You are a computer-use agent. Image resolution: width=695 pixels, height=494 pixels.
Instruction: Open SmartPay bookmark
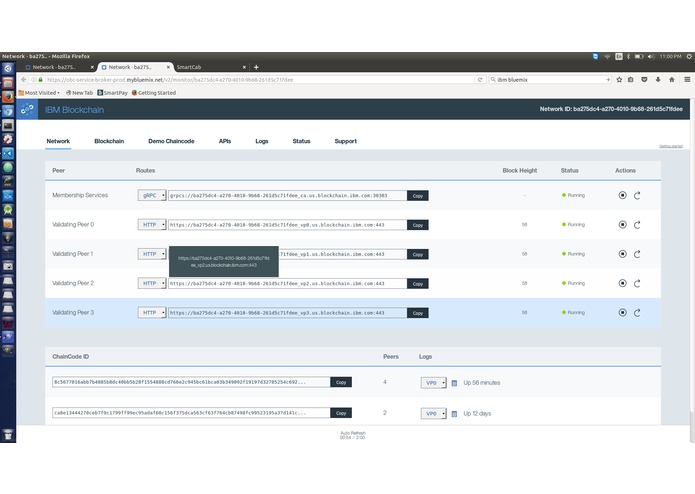[113, 93]
